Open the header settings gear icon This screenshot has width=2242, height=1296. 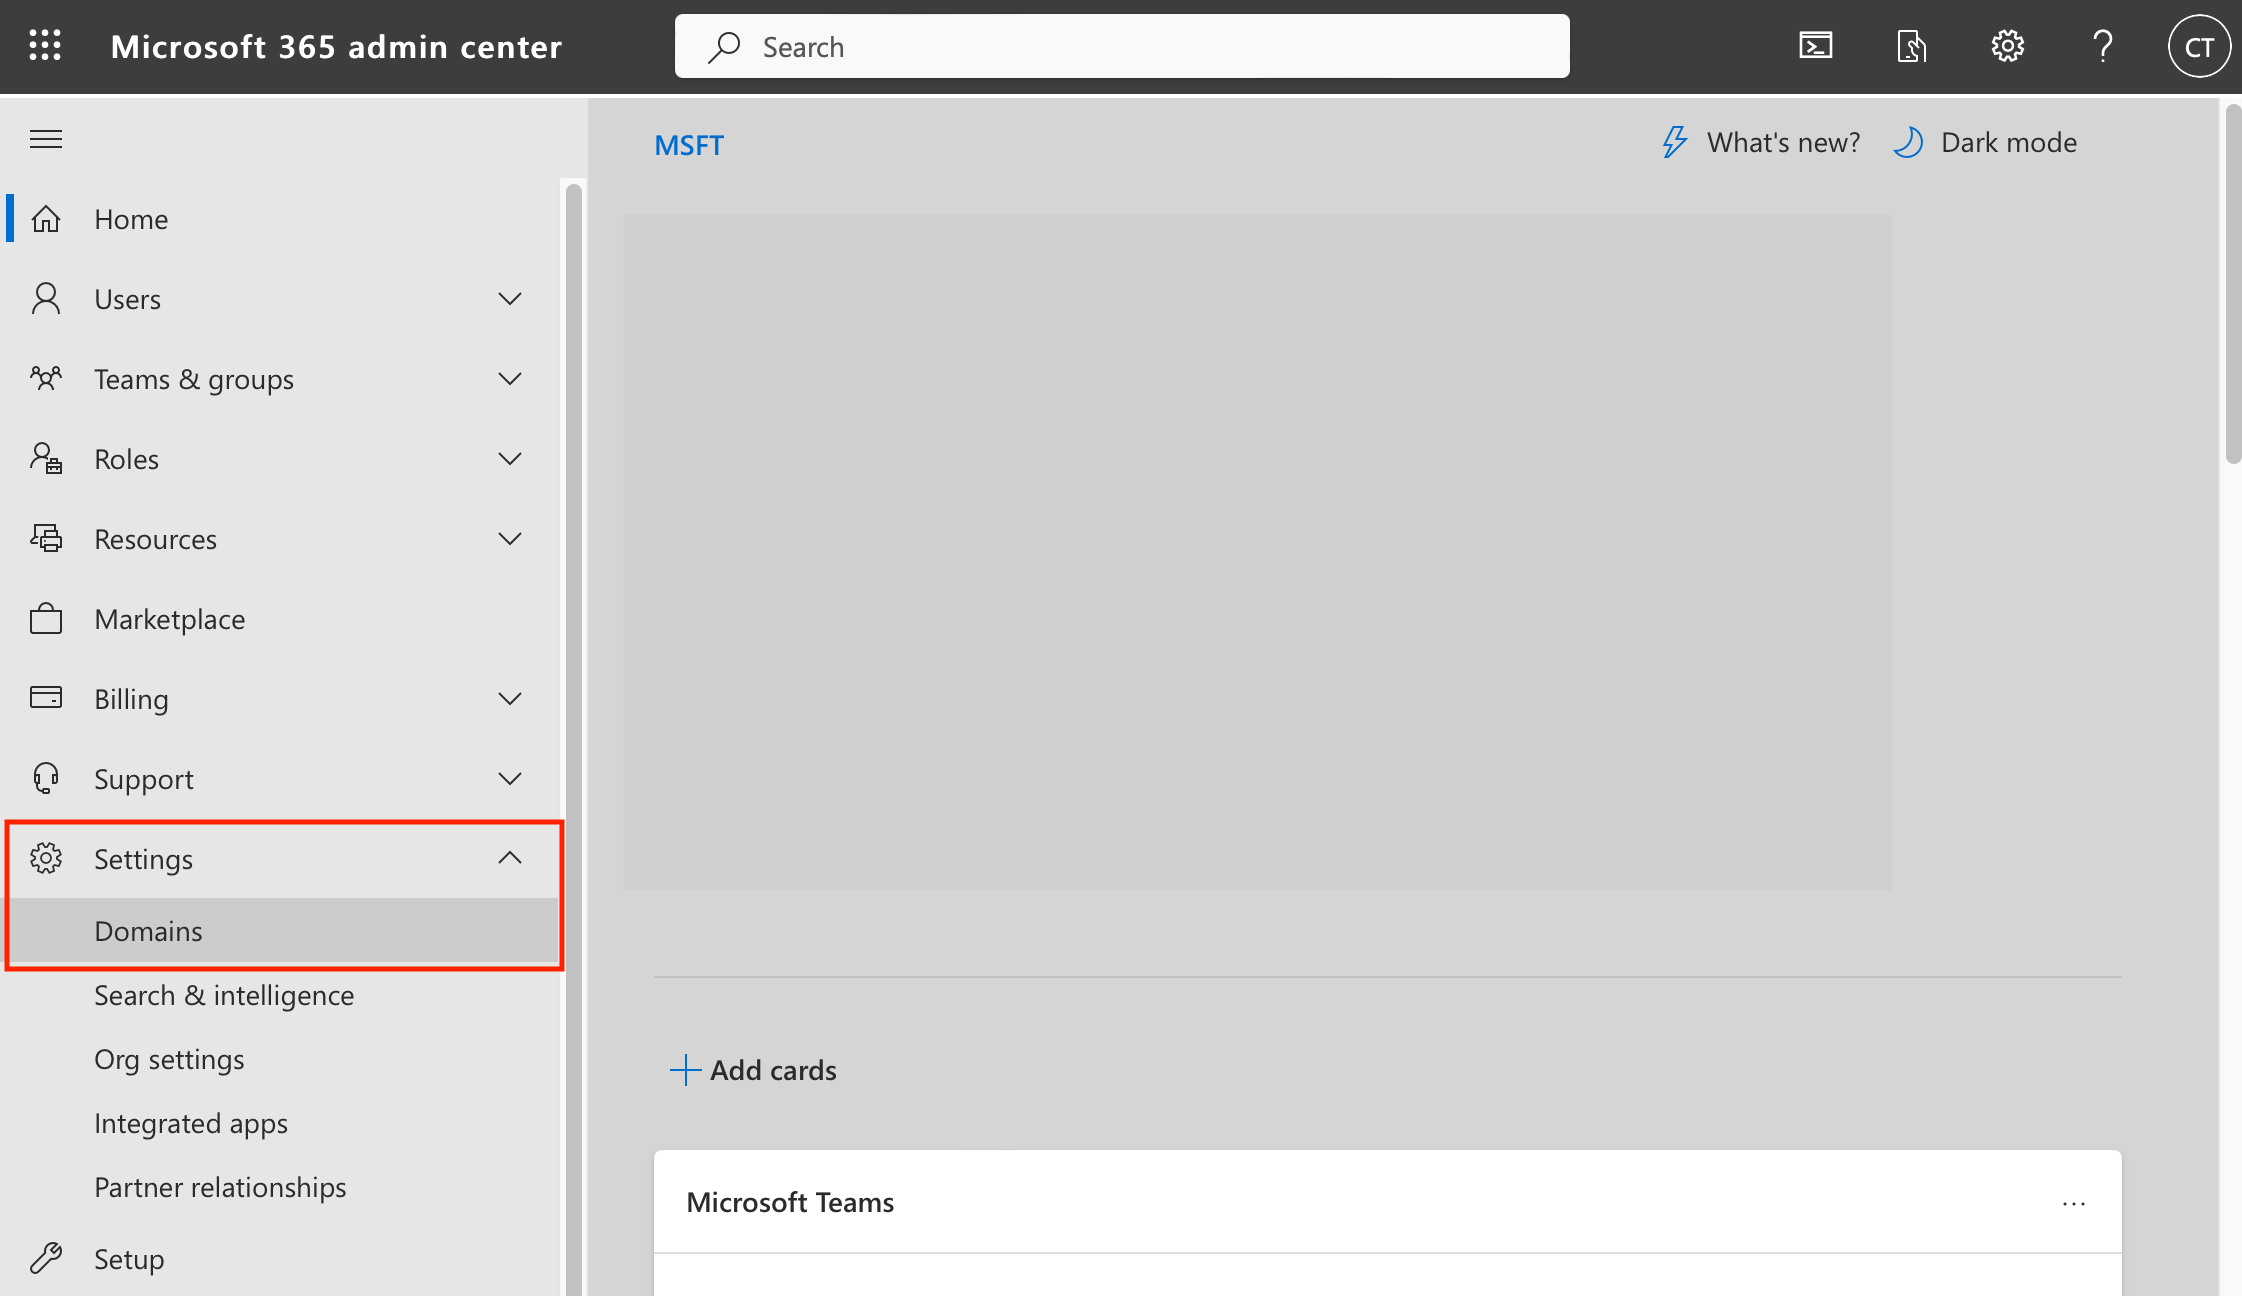pos(2007,46)
